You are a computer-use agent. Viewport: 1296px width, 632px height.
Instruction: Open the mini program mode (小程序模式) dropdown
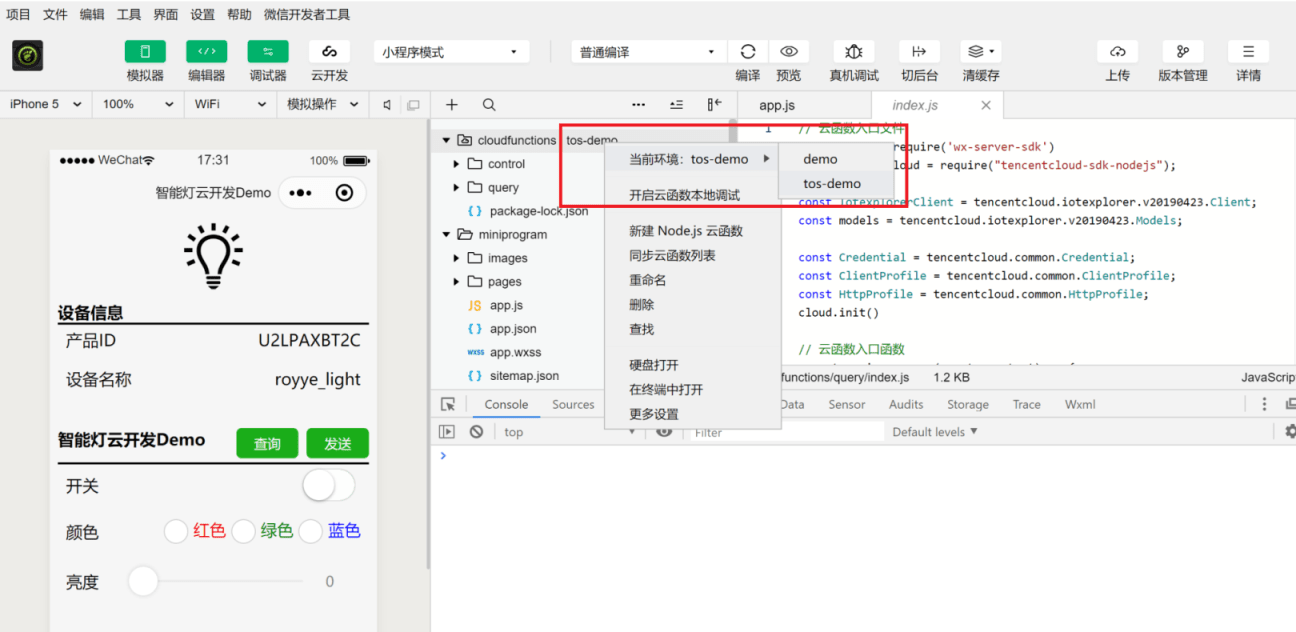tap(452, 52)
